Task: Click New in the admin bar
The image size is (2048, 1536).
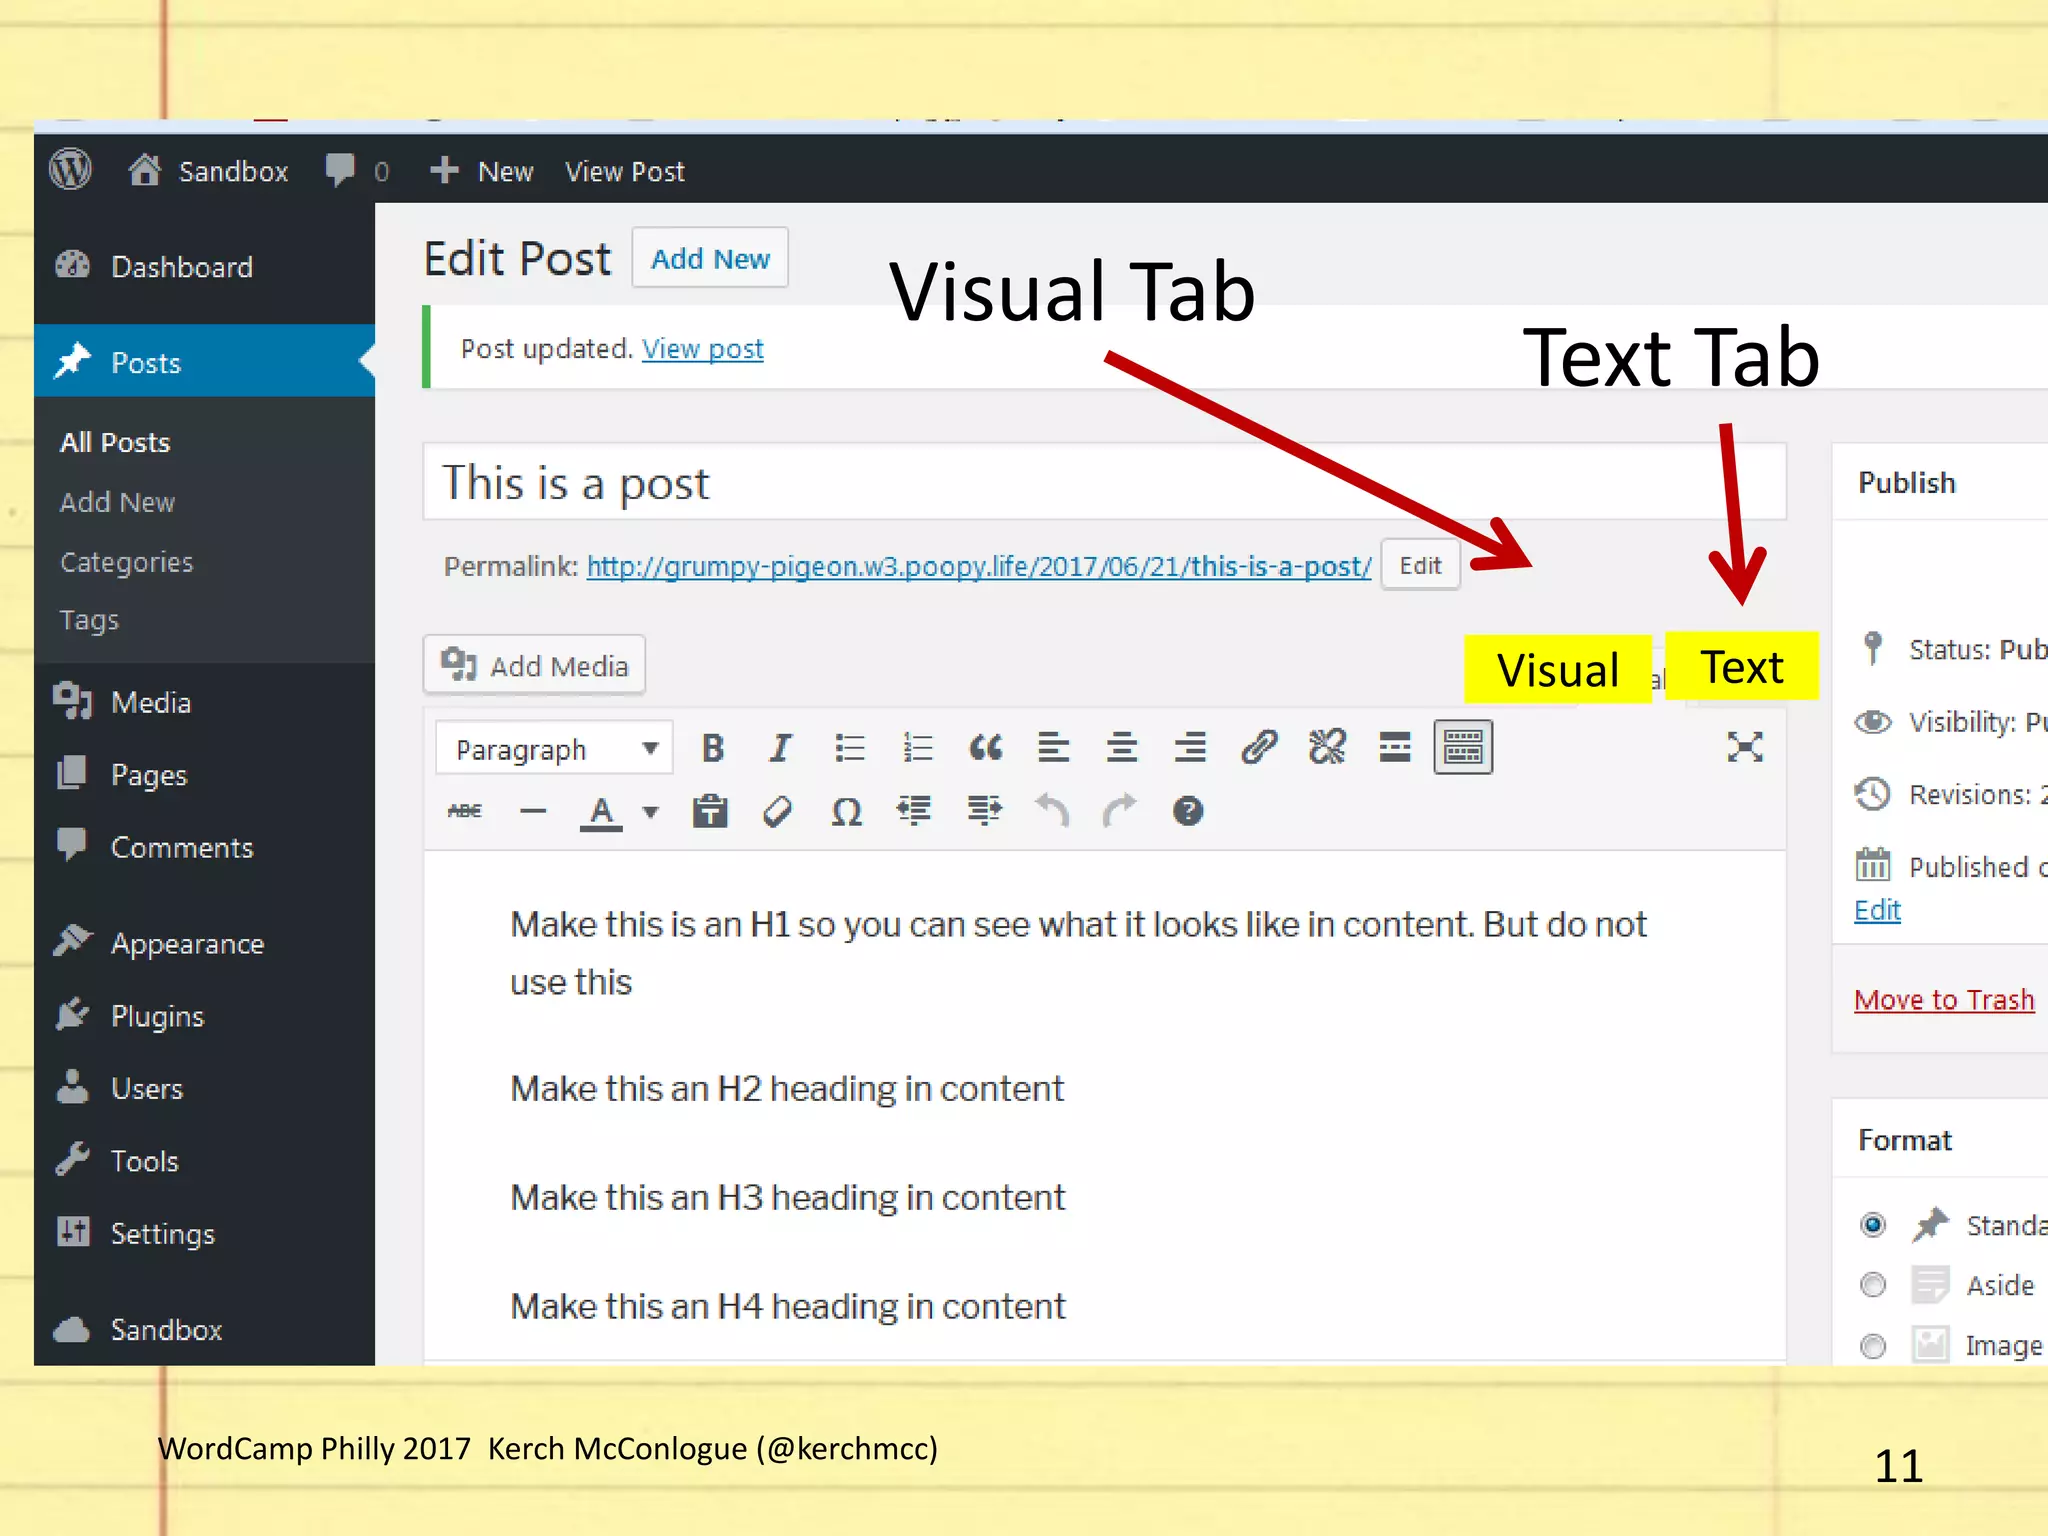Action: (x=482, y=171)
